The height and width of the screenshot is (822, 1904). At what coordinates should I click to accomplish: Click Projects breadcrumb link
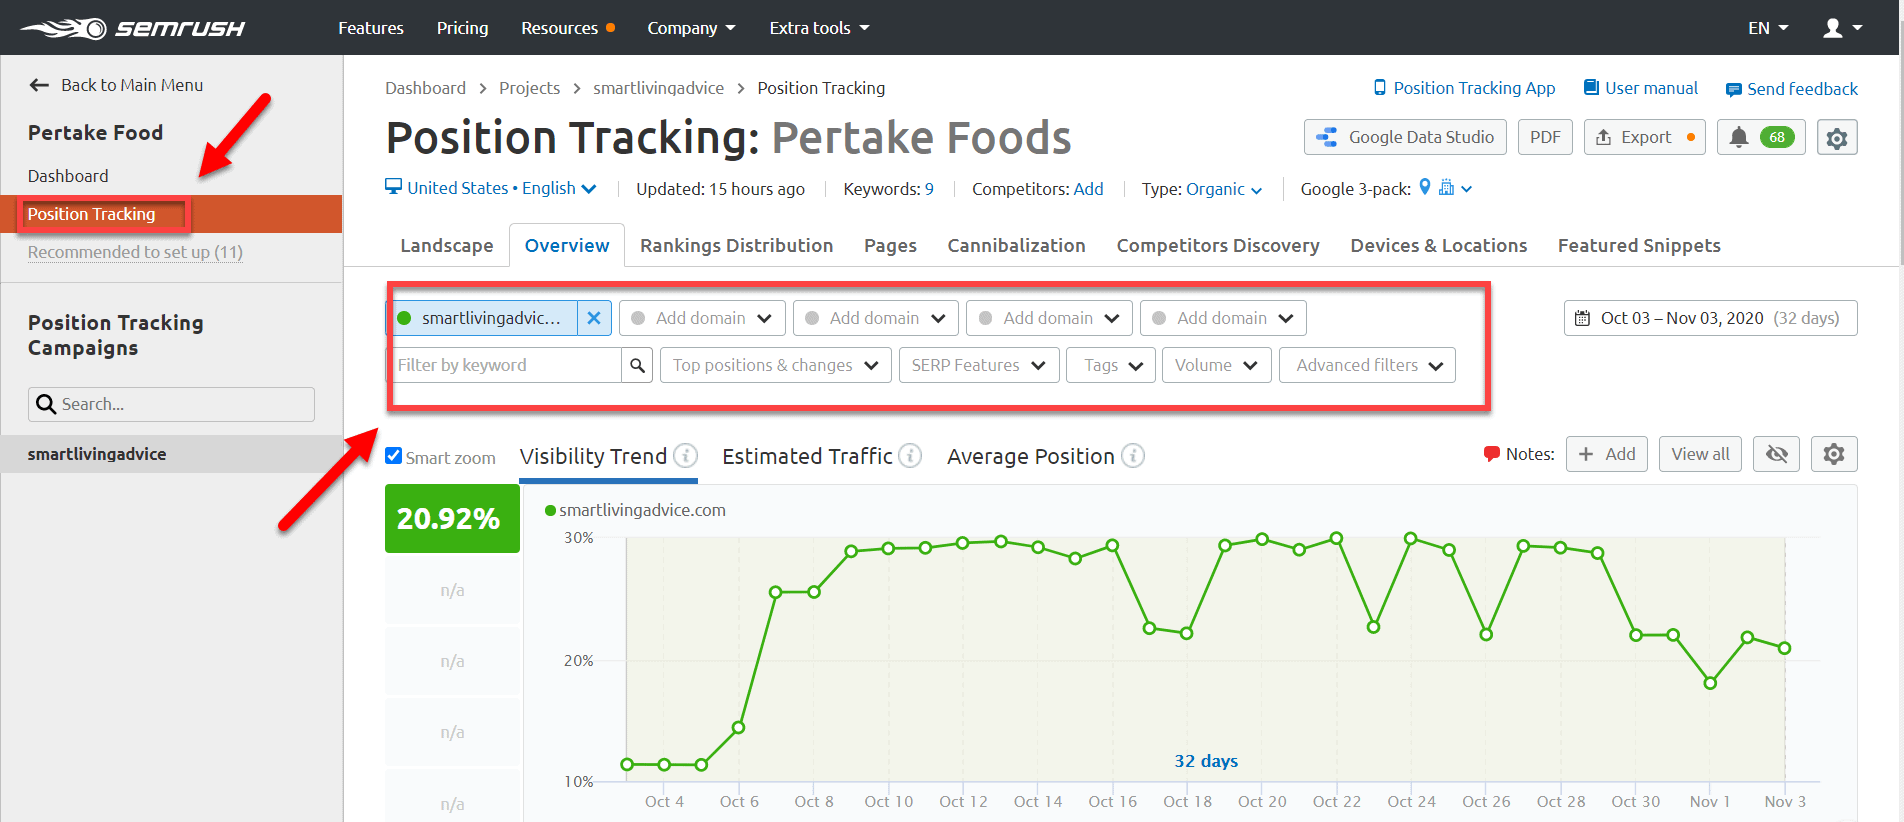pyautogui.click(x=529, y=88)
